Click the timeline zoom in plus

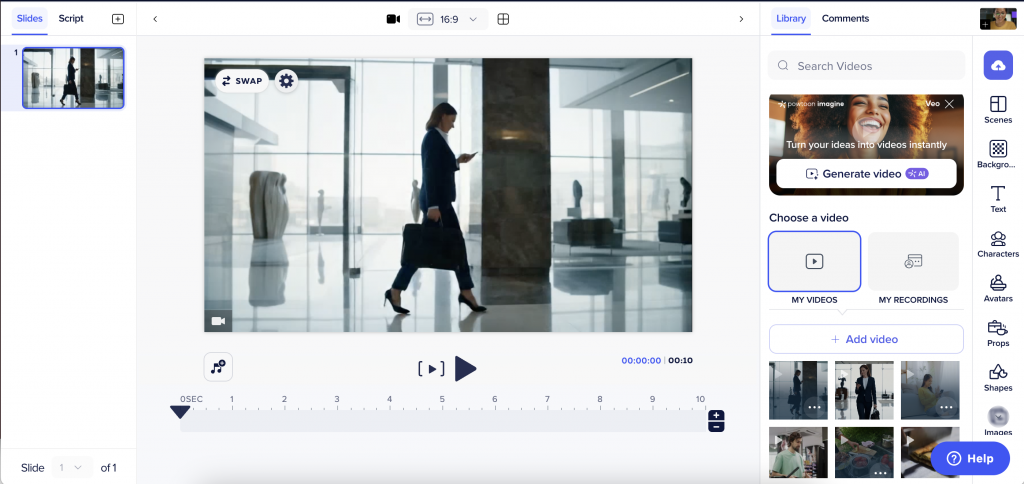point(716,415)
